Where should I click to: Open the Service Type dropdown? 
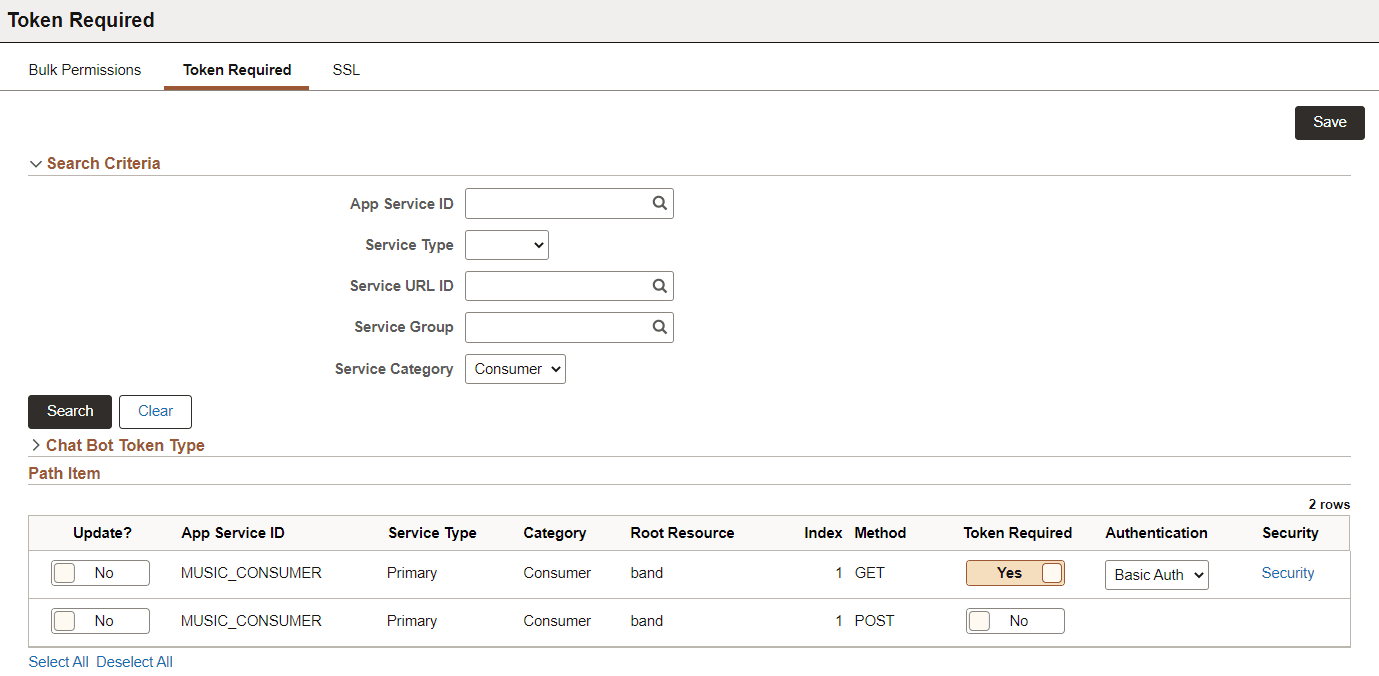[506, 244]
